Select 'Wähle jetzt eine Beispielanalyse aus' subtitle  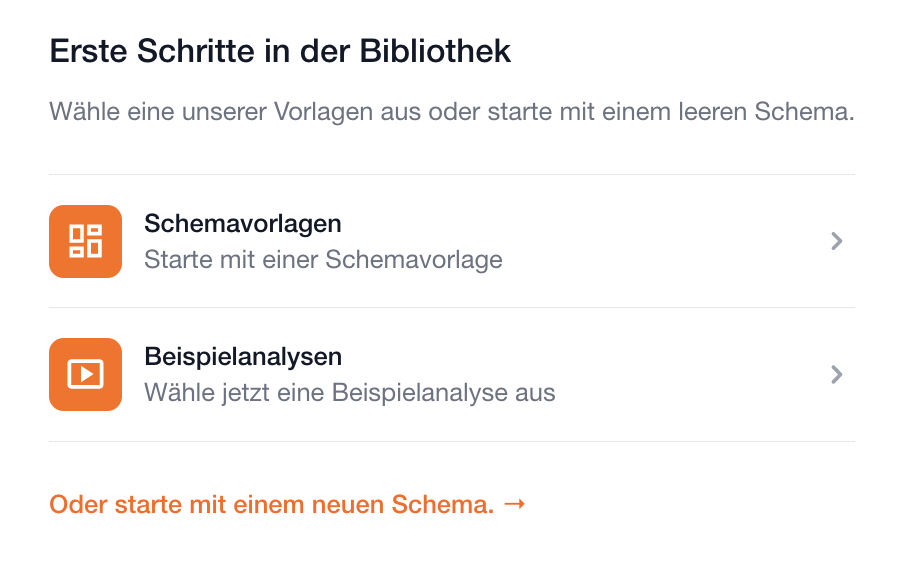(349, 392)
